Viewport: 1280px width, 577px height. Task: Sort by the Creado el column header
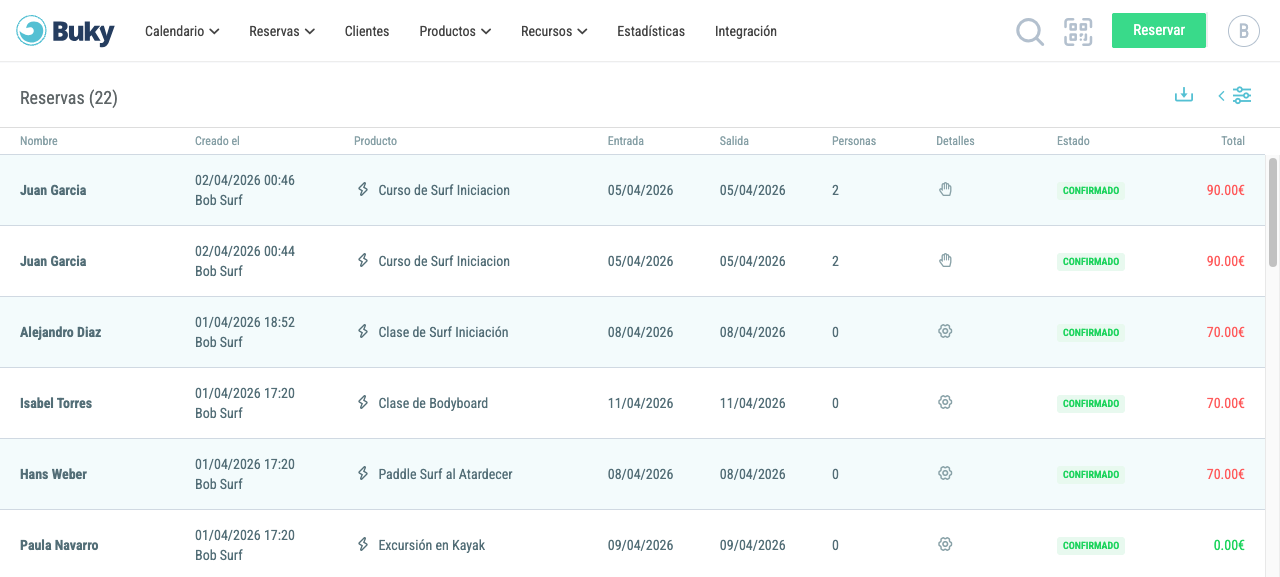pos(217,141)
